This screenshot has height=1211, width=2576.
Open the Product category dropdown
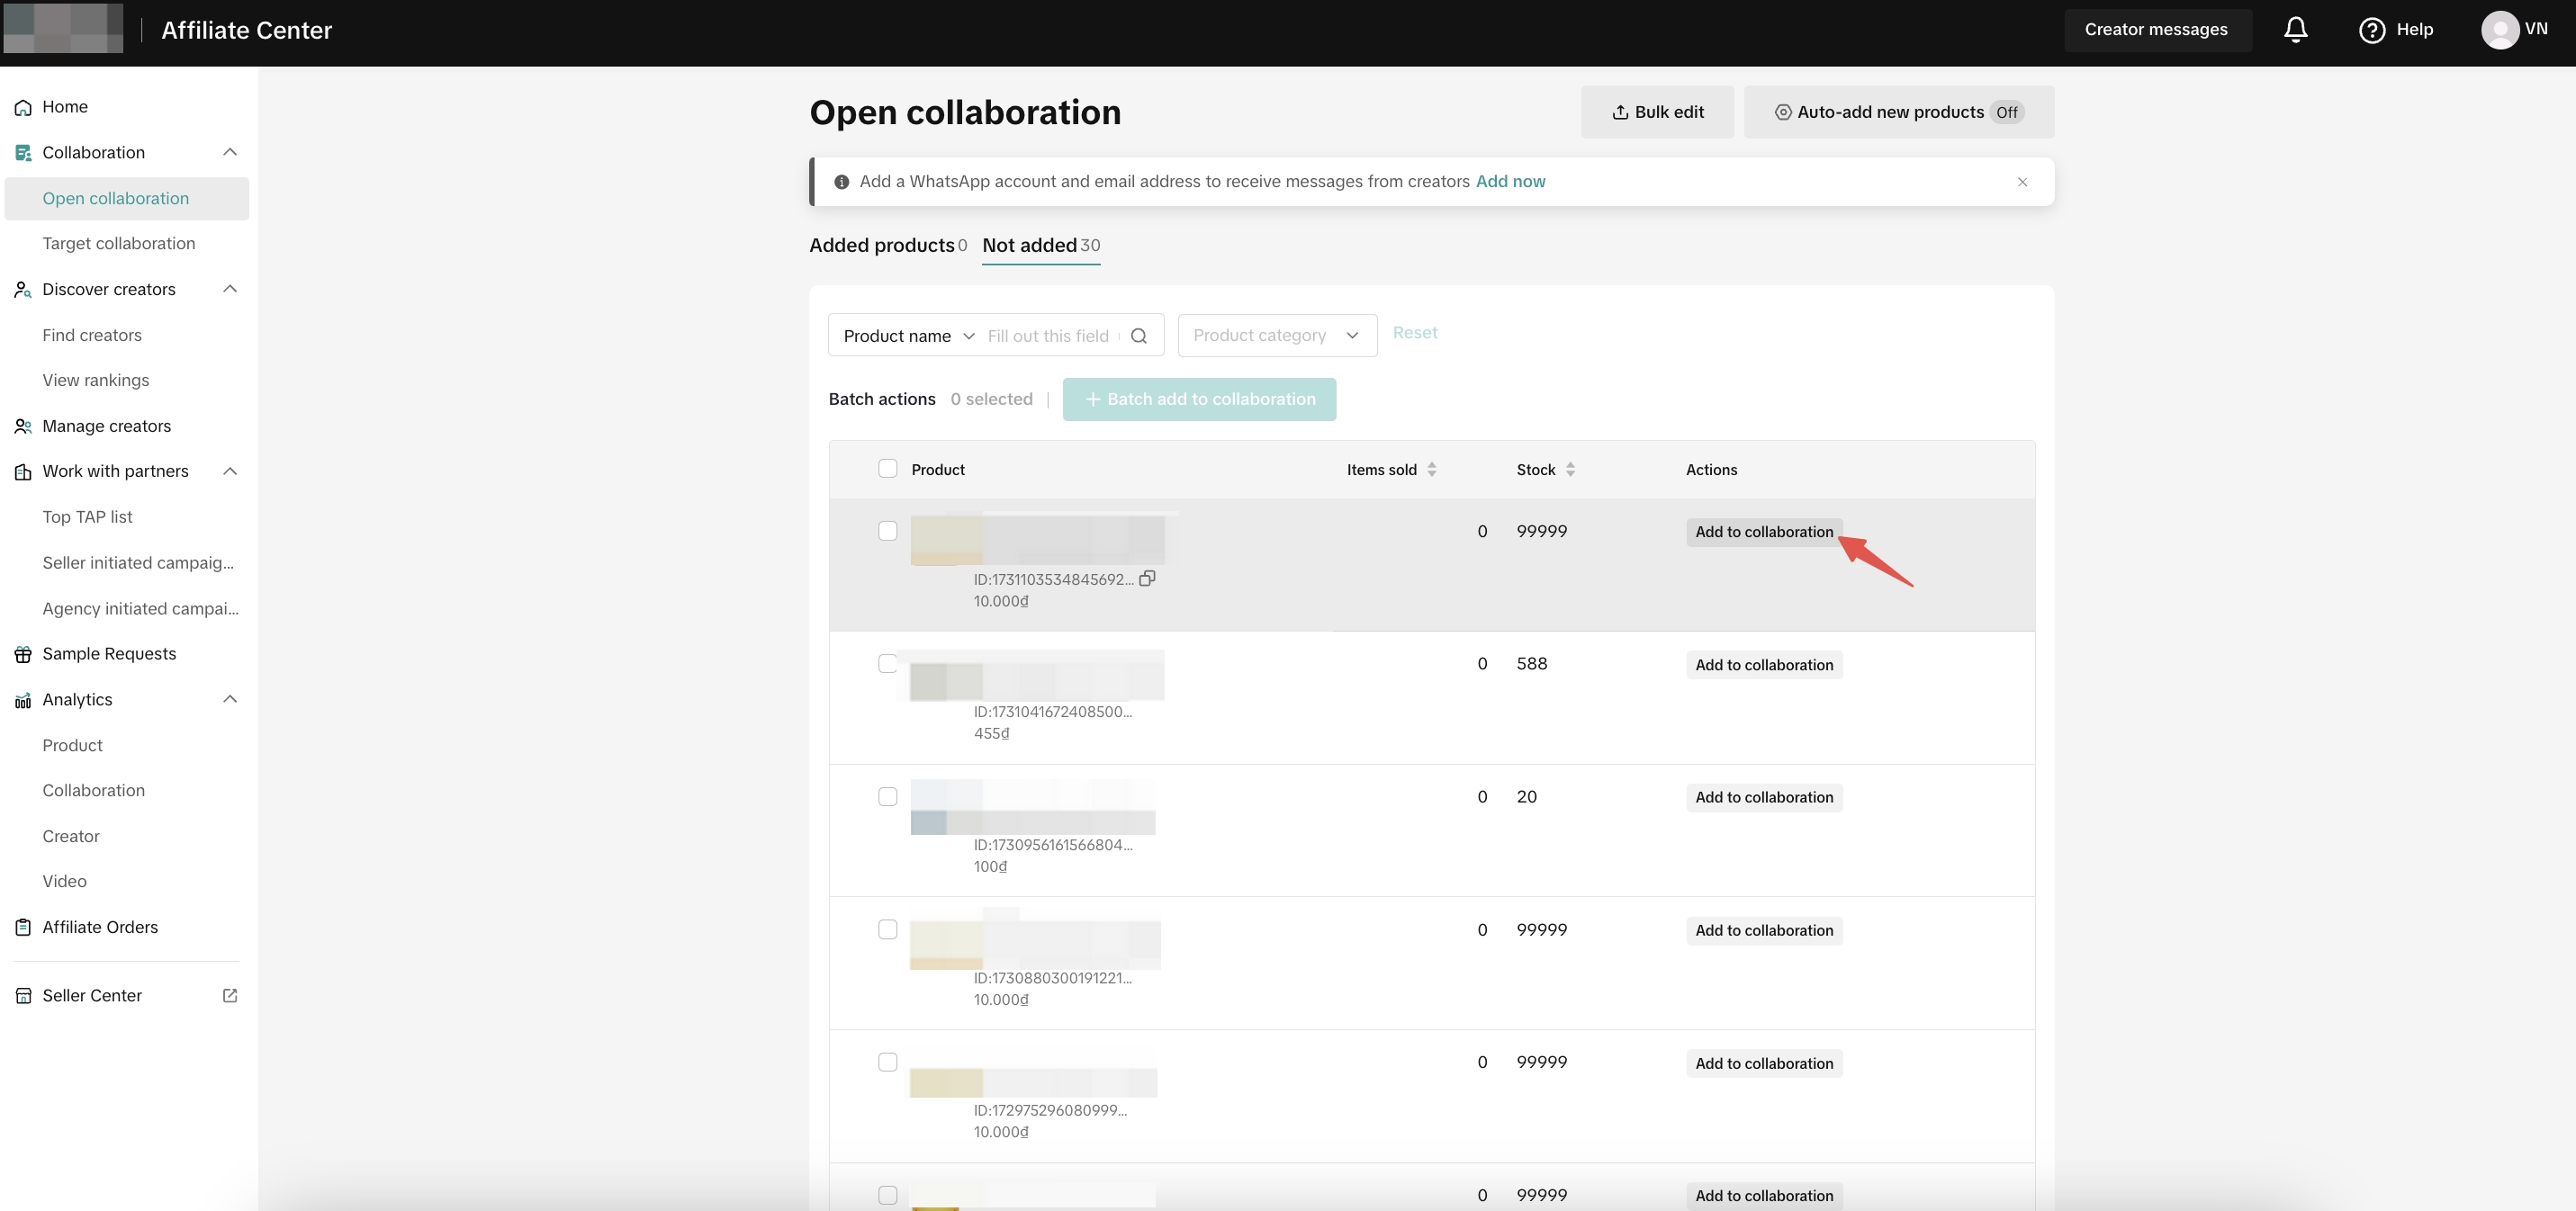coord(1276,336)
